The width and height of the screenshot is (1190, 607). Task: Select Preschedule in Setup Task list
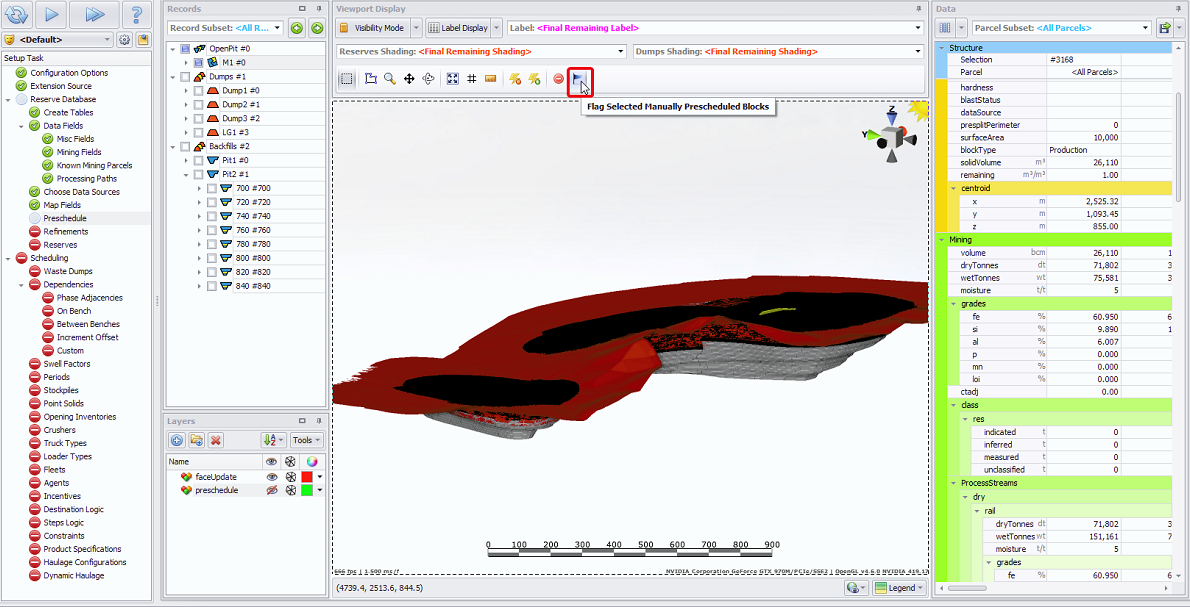click(x=64, y=218)
